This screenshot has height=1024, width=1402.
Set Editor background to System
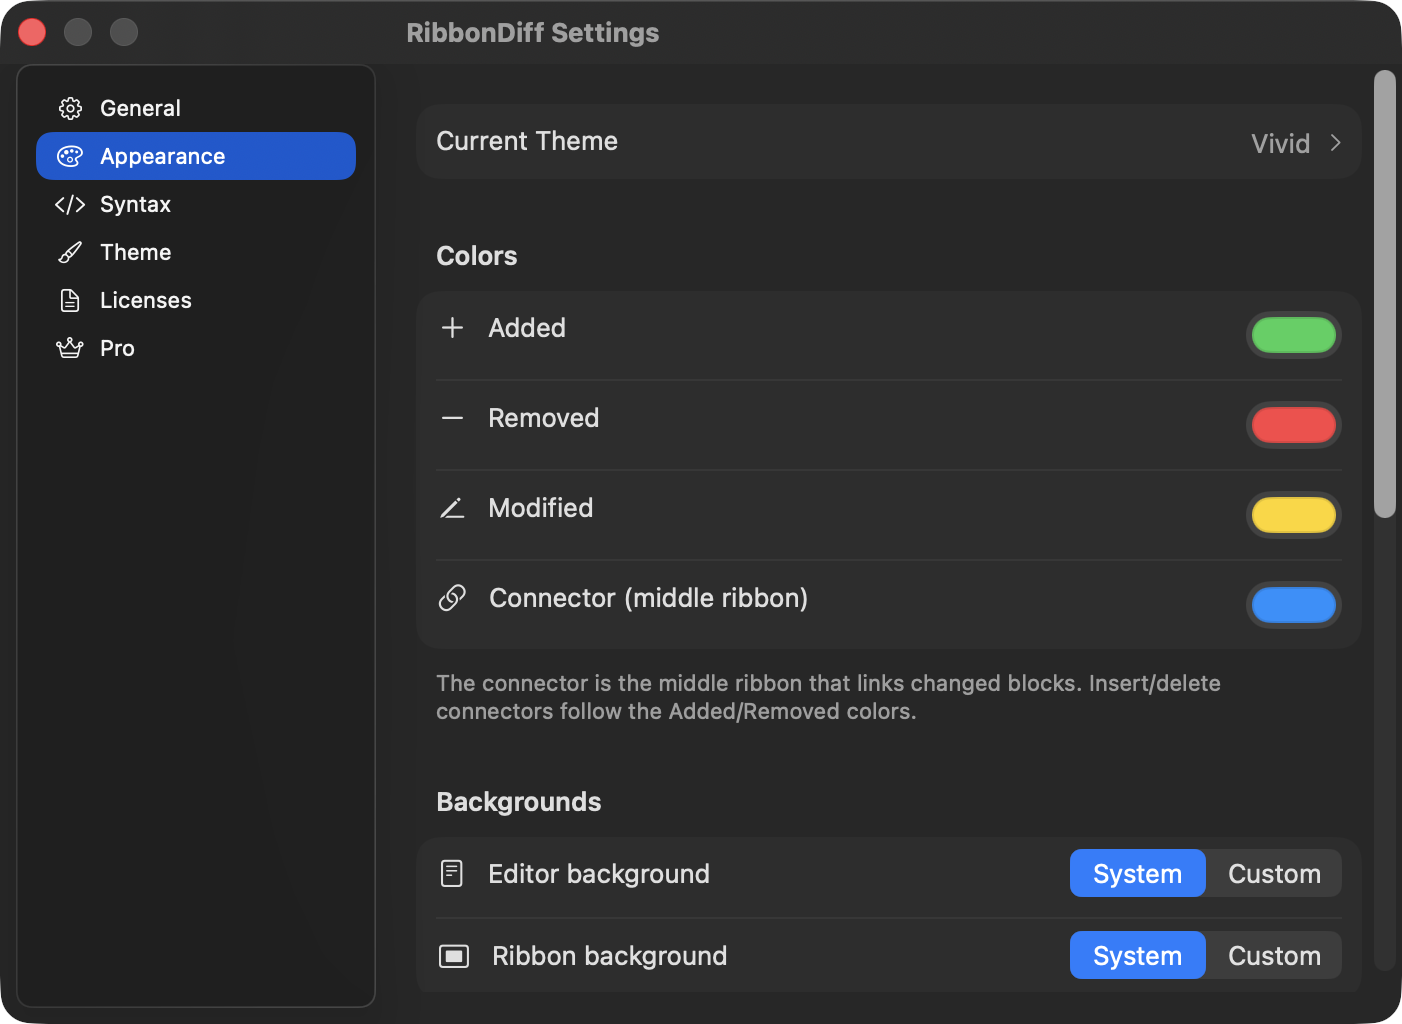pyautogui.click(x=1138, y=874)
